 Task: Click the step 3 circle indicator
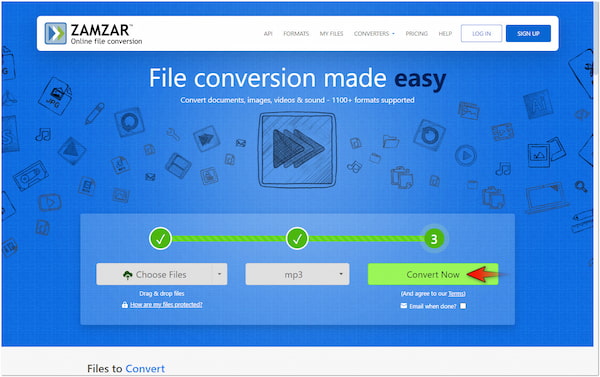coord(434,239)
